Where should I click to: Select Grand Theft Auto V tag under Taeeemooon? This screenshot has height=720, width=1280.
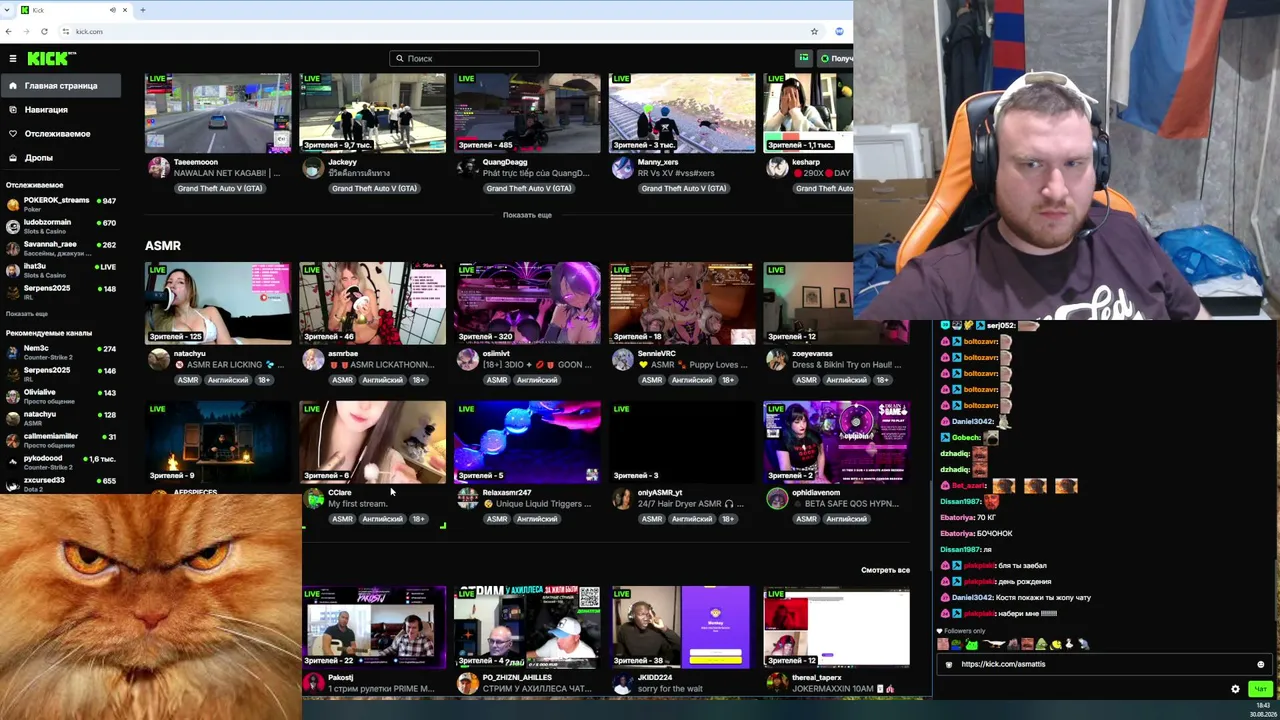(220, 189)
